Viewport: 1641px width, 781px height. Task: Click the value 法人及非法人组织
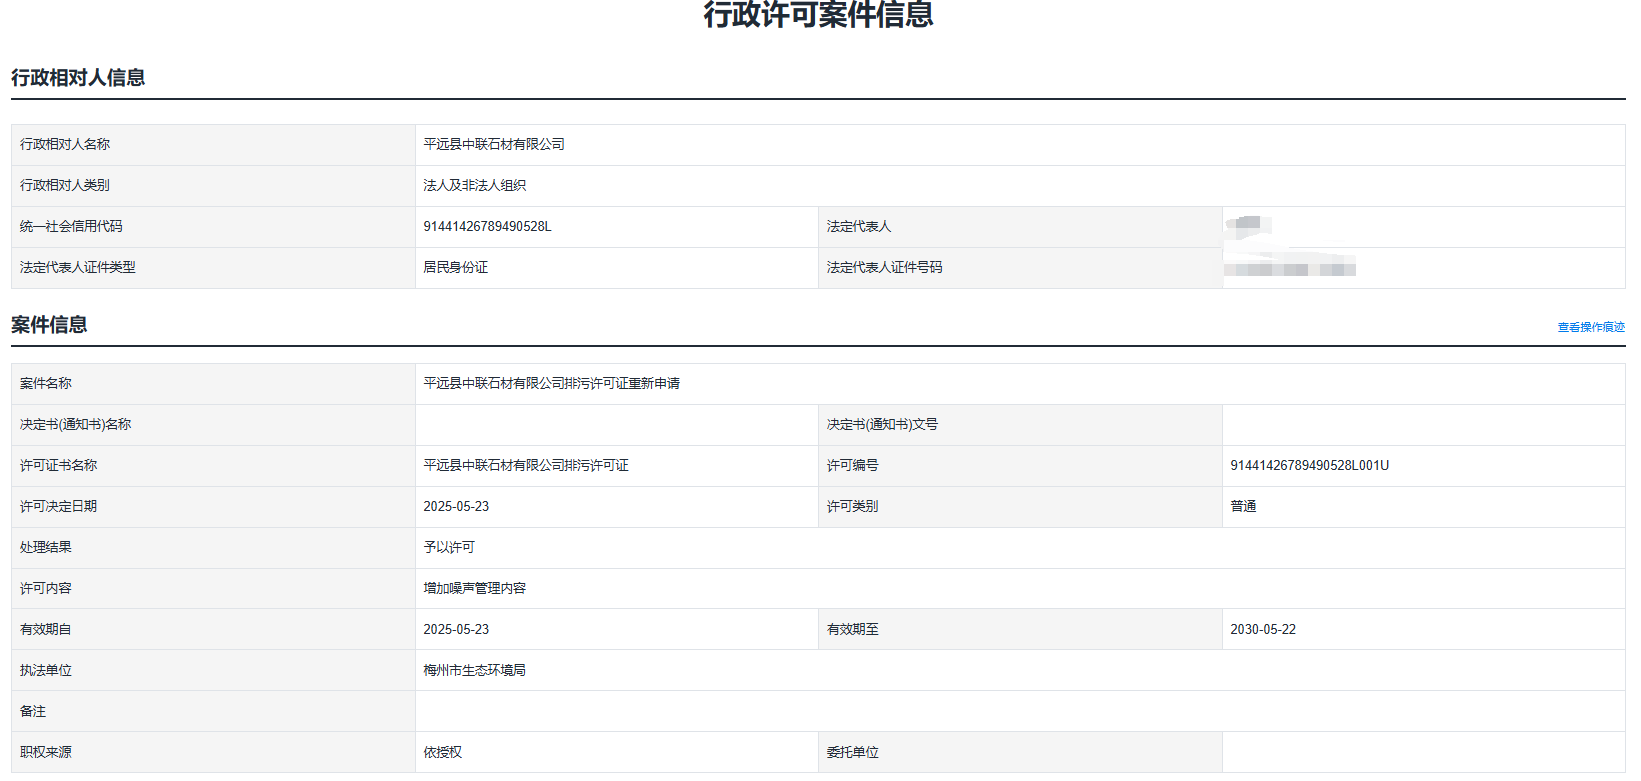(474, 186)
